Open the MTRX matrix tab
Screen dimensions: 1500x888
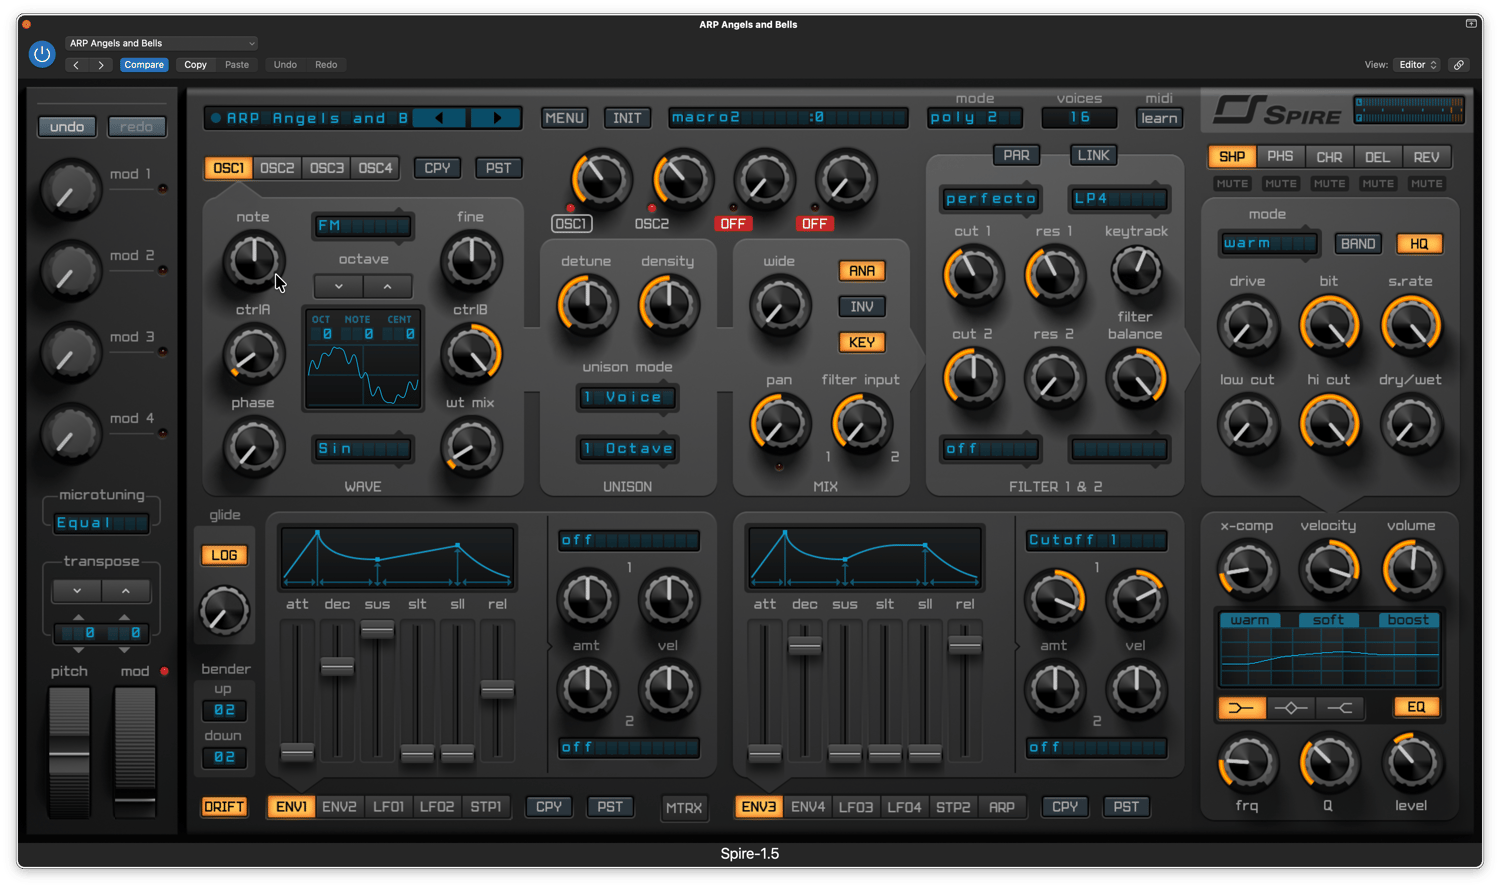point(684,808)
